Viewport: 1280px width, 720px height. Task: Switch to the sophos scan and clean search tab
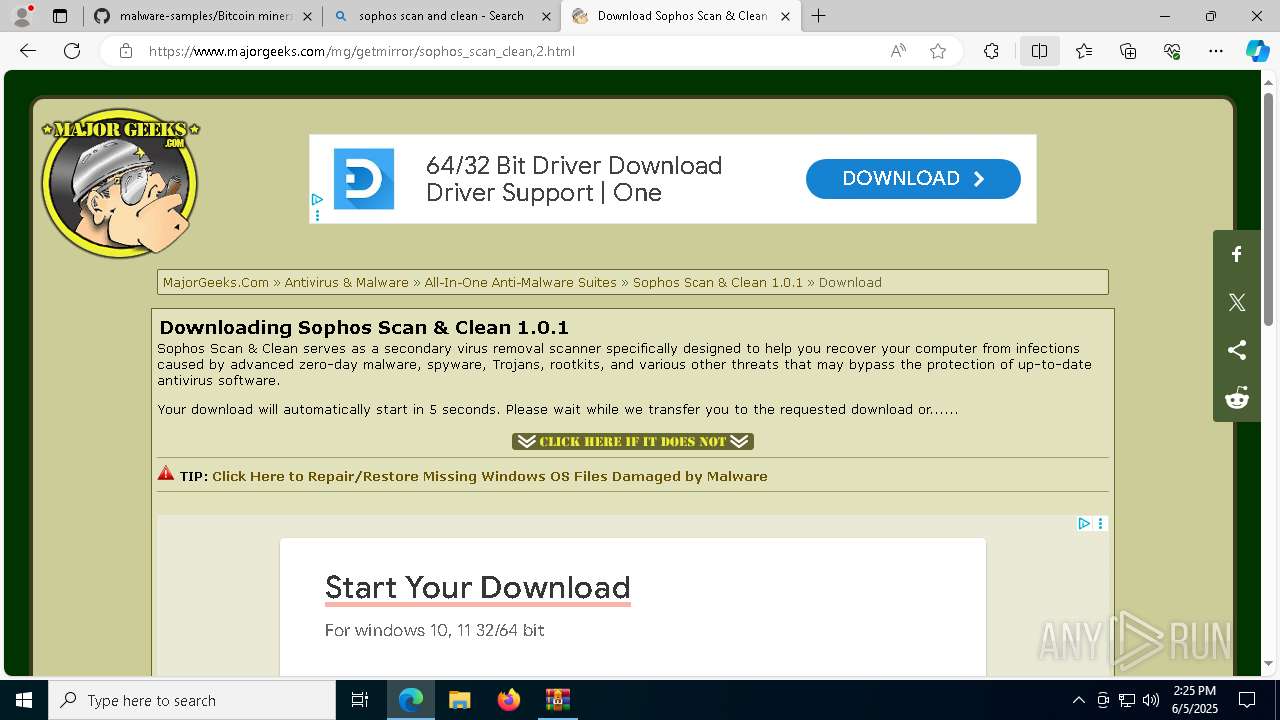click(440, 16)
